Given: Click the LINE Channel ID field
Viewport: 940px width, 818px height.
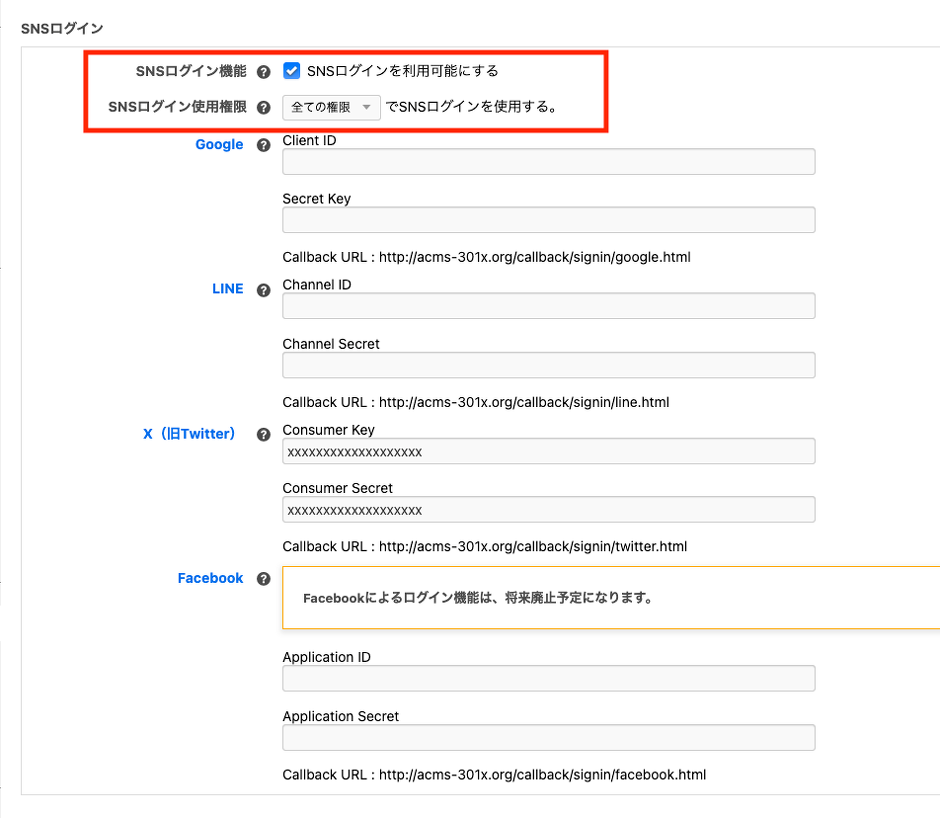Looking at the screenshot, I should point(548,306).
